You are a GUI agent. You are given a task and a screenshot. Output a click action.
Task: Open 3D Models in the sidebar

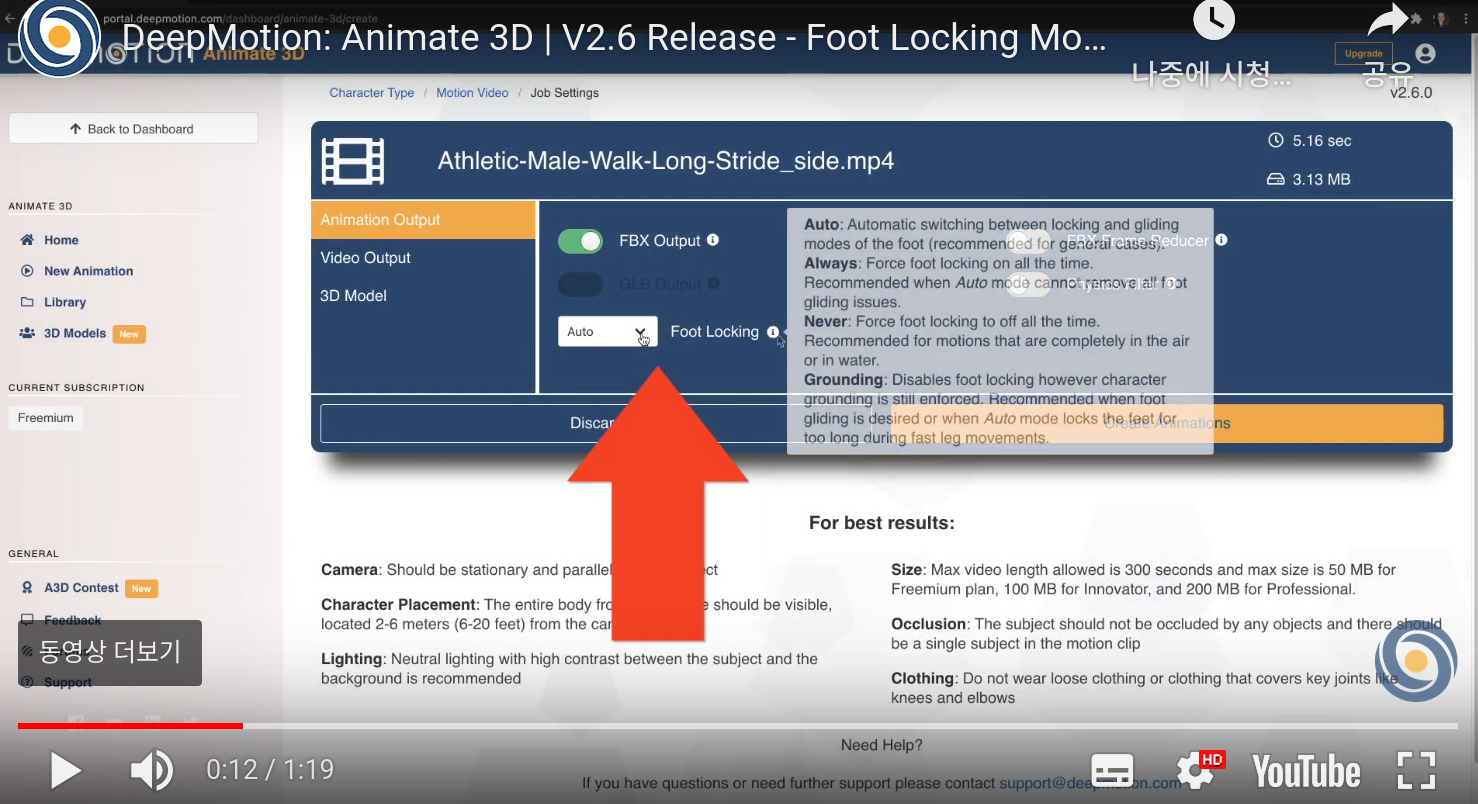(75, 333)
